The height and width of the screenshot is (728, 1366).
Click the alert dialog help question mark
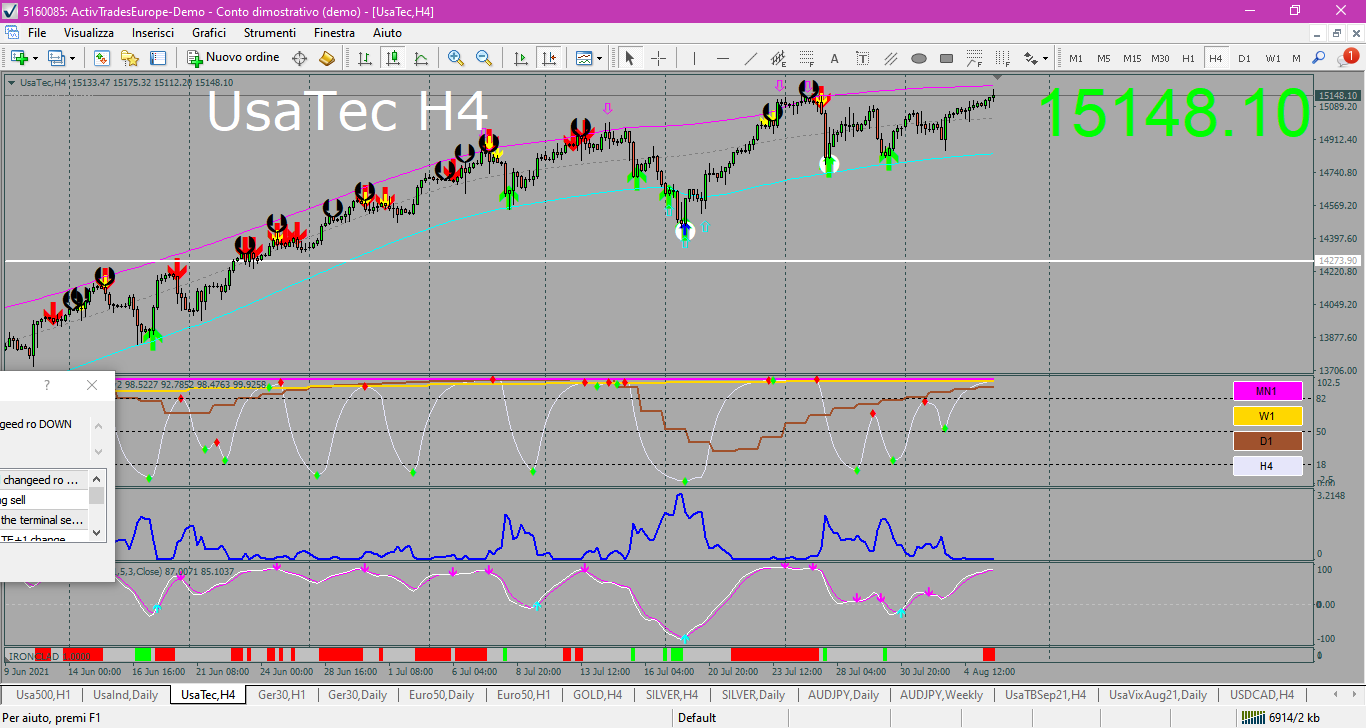[x=47, y=385]
